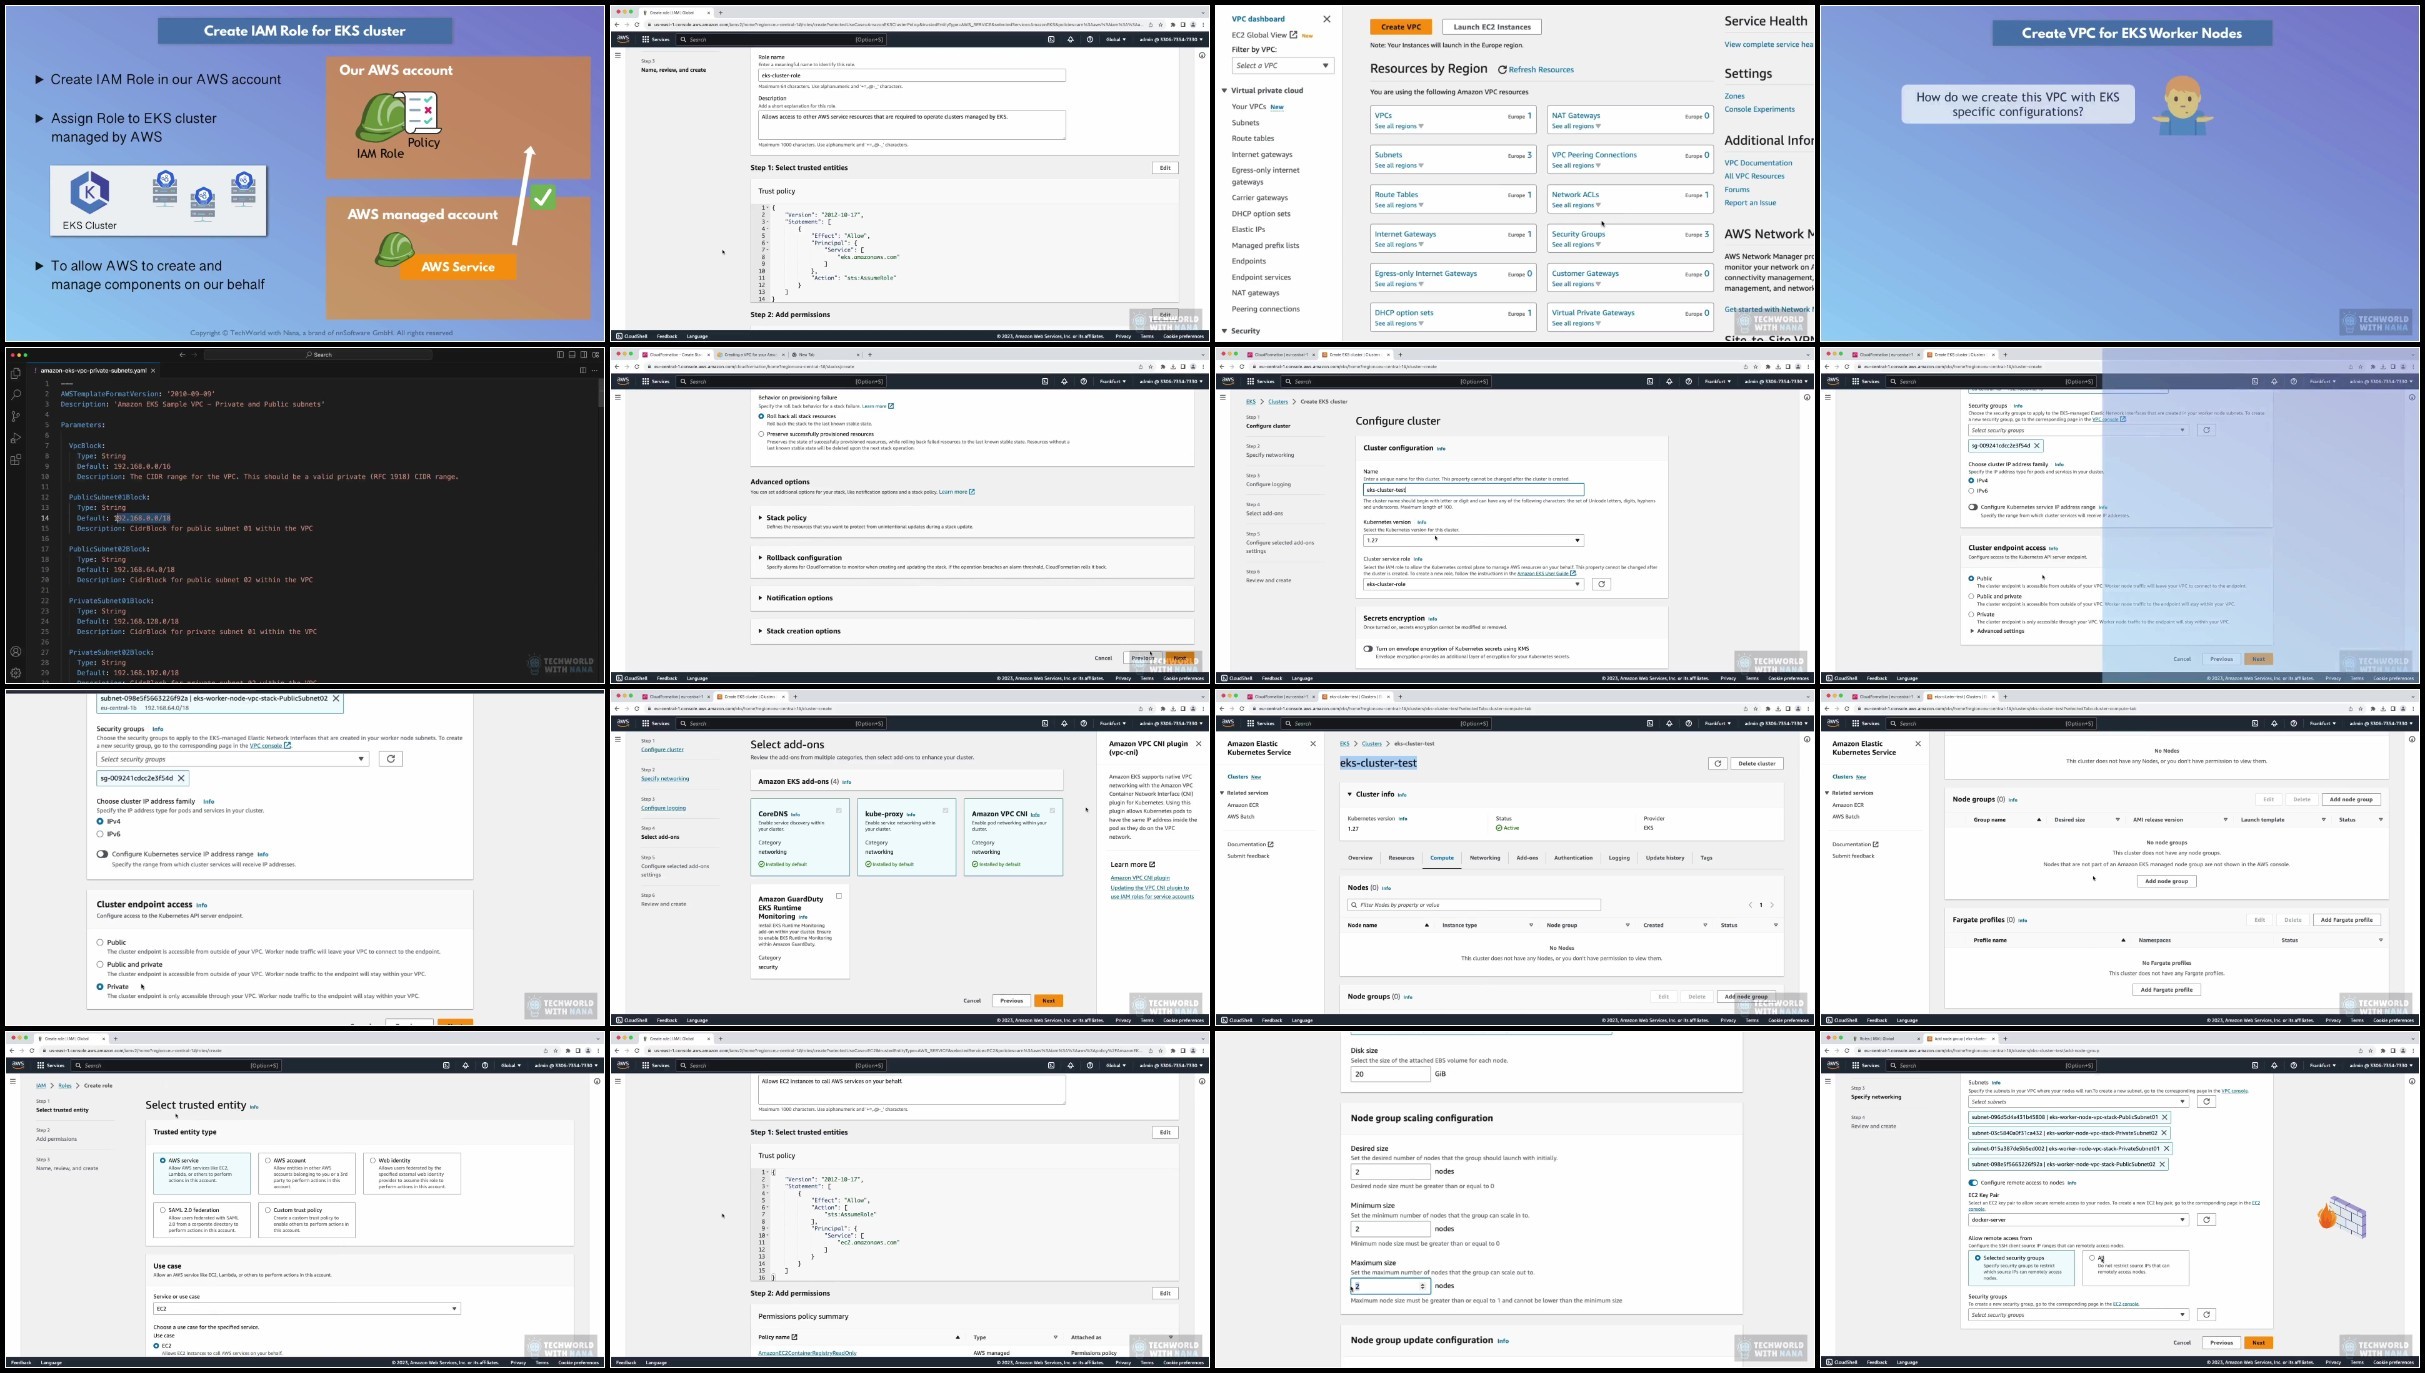Screen dimensions: 2425x1373
Task: Click the Launch EC2 Instances button
Action: tap(1492, 27)
